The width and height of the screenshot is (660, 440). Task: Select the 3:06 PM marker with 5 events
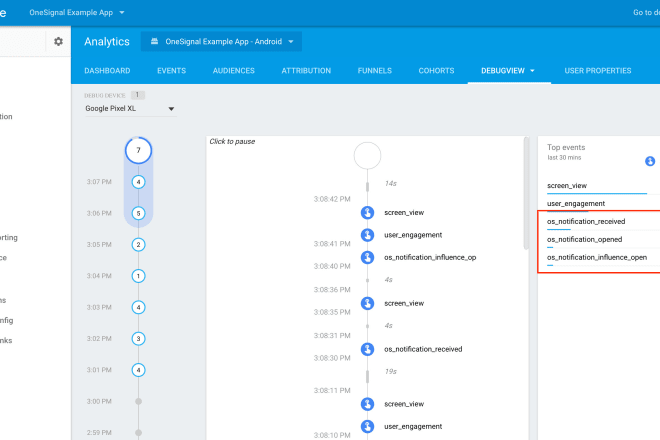click(x=138, y=213)
